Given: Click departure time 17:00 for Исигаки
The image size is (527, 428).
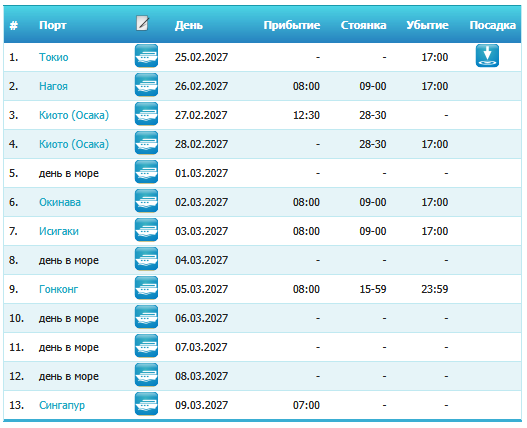Looking at the screenshot, I should (435, 231).
